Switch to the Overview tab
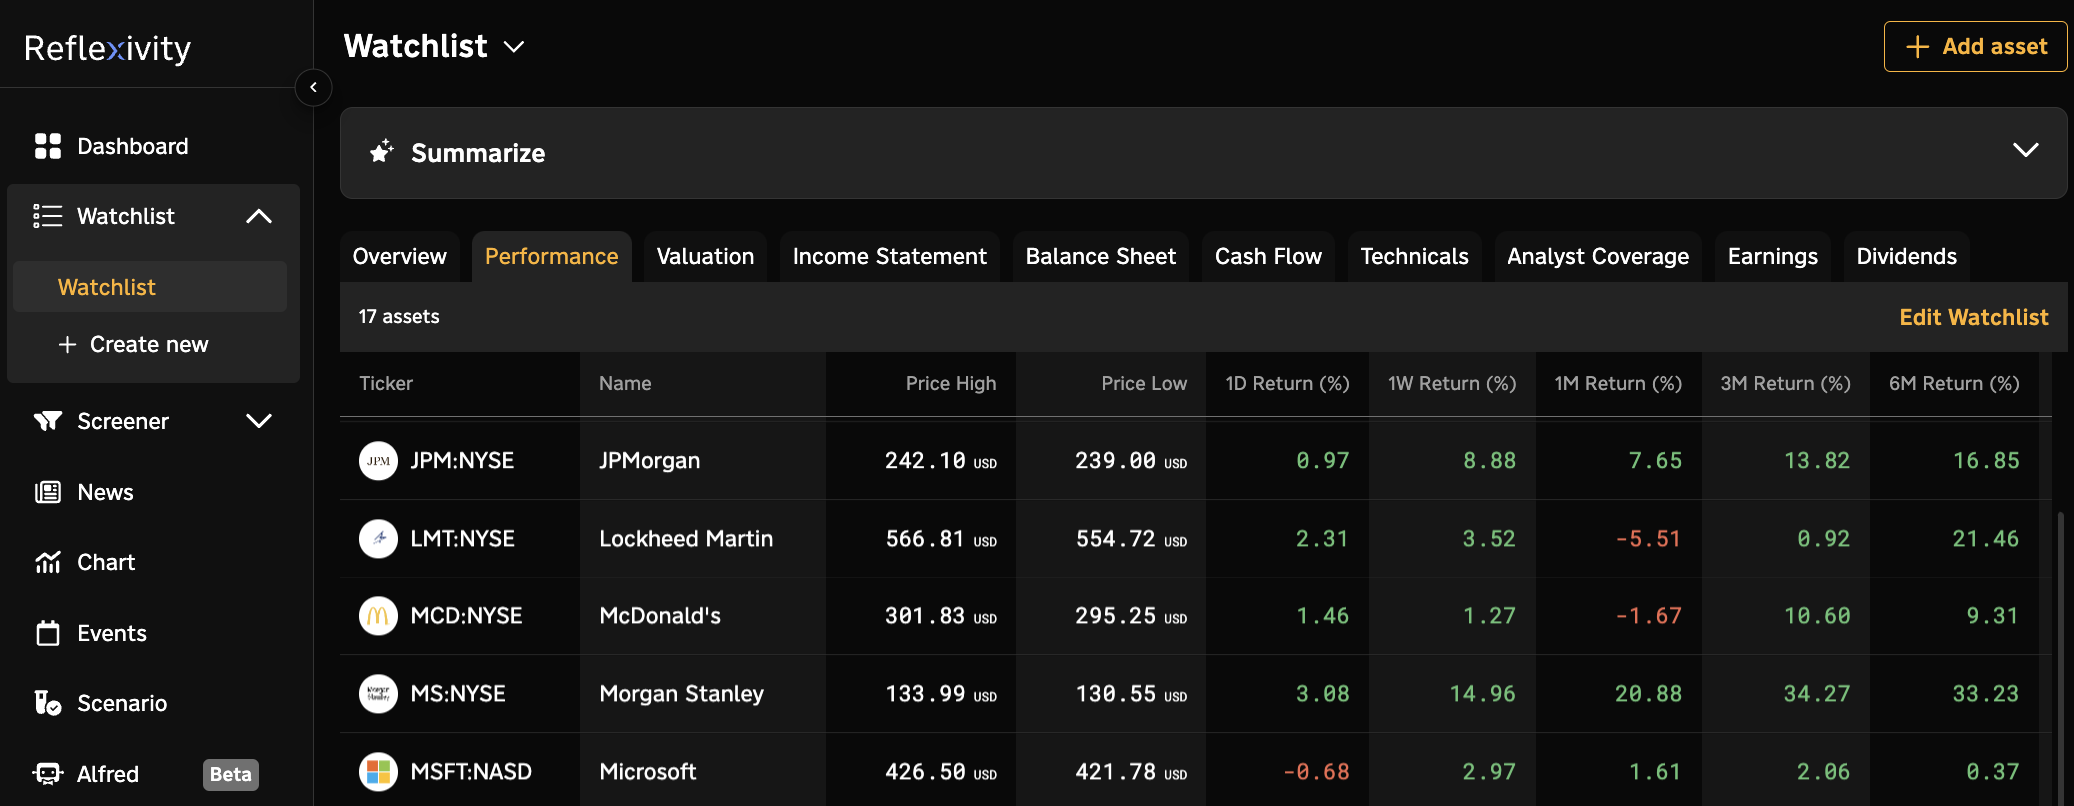Screen dimensions: 2074x806 pyautogui.click(x=400, y=256)
